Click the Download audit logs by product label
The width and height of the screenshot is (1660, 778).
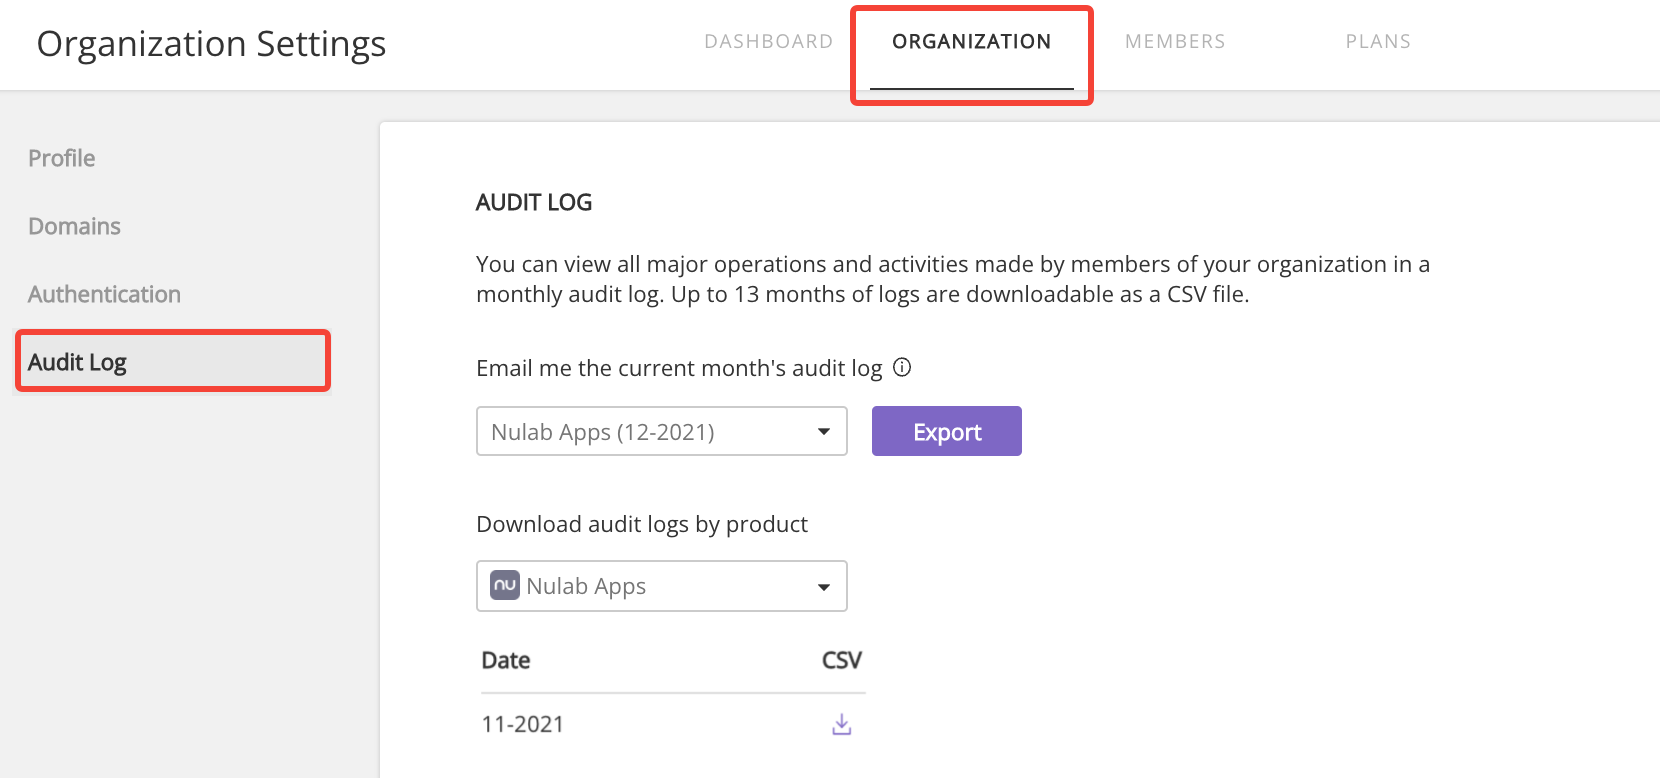click(x=642, y=524)
